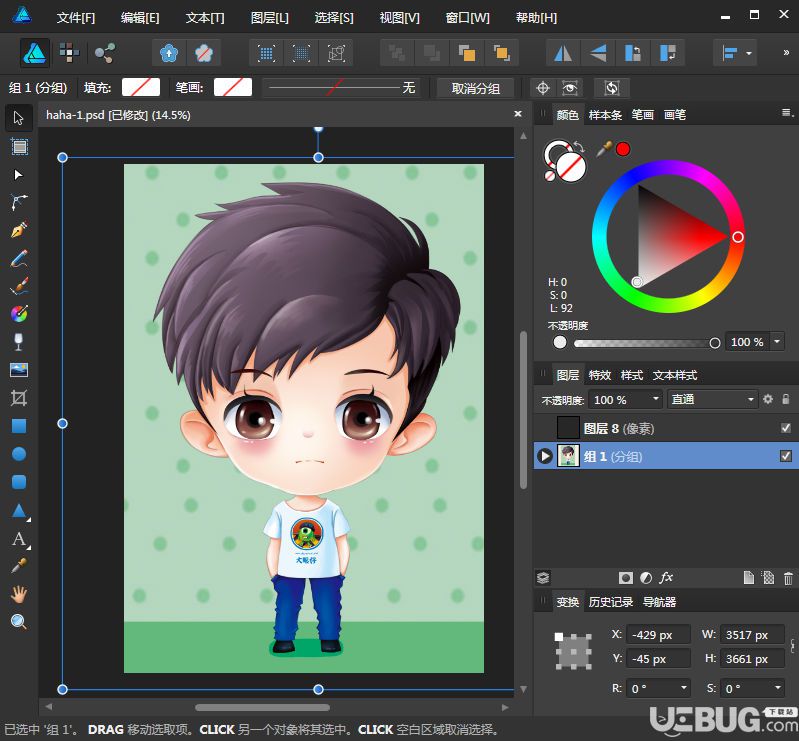Open the layer opacity 100 % dropdown
The image size is (799, 741).
point(656,399)
